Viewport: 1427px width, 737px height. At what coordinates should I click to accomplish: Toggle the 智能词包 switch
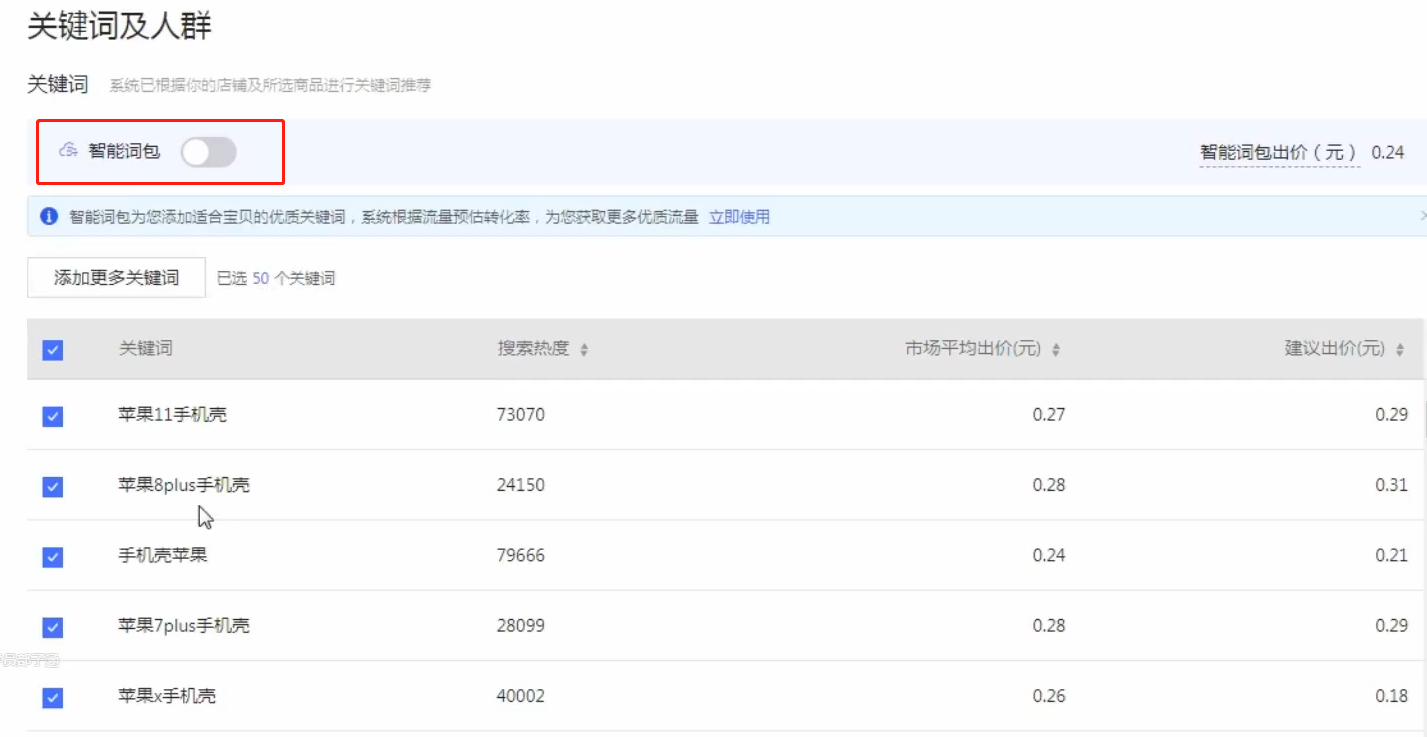click(208, 152)
